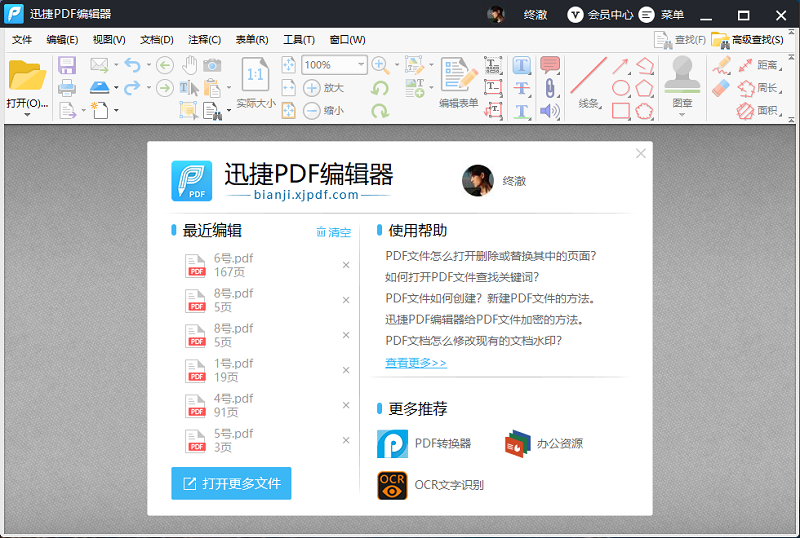Screen dimensions: 800x538
Task: Select the Snapshot camera tool
Action: [x=212, y=65]
